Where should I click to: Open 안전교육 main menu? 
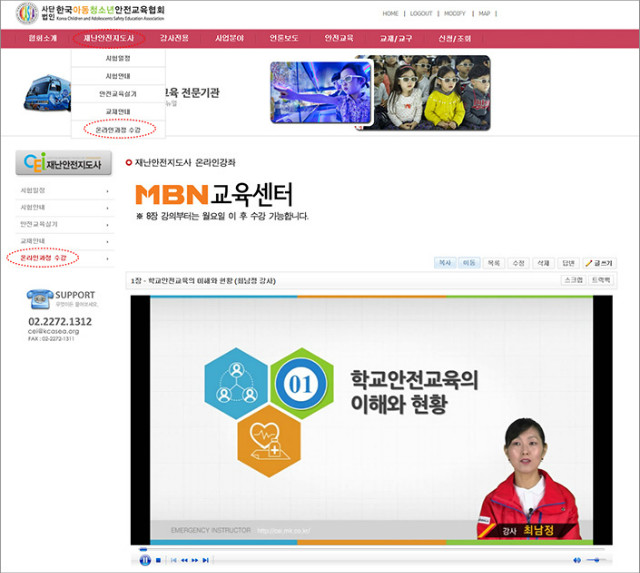click(339, 38)
